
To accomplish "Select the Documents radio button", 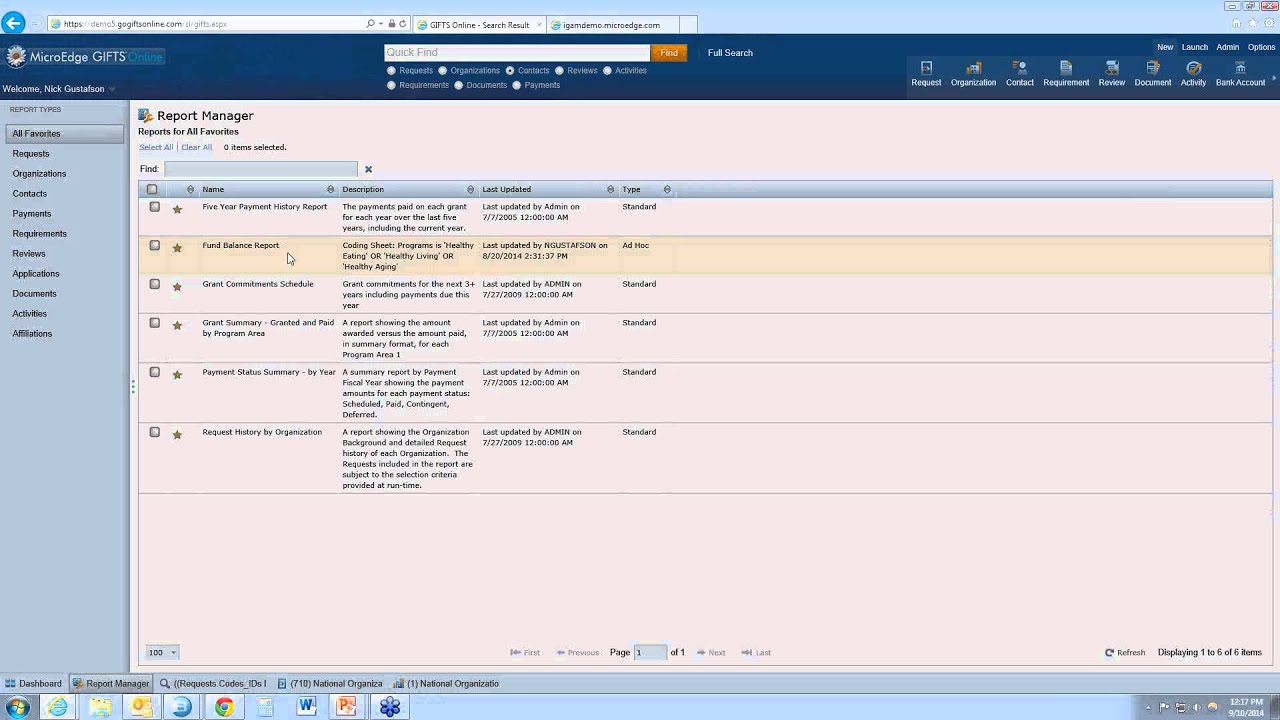I will click(458, 85).
